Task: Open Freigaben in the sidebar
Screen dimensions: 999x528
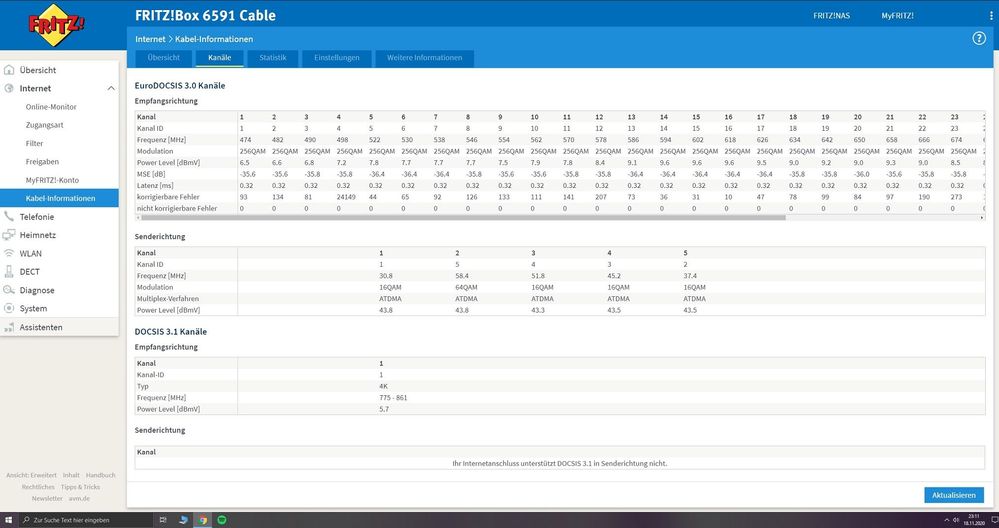Action: tap(42, 162)
